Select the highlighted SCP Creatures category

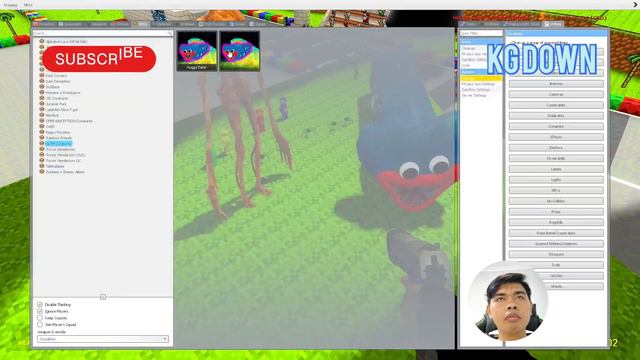pyautogui.click(x=59, y=144)
